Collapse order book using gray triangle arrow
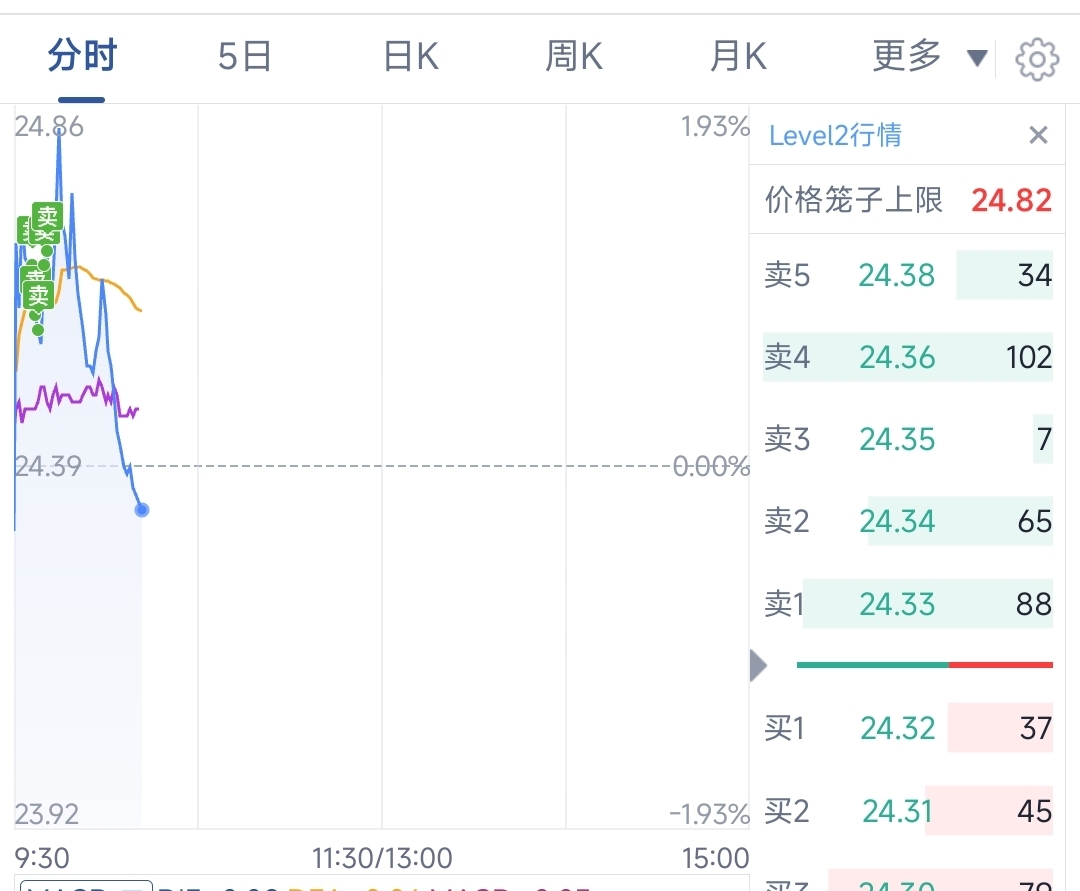 758,665
